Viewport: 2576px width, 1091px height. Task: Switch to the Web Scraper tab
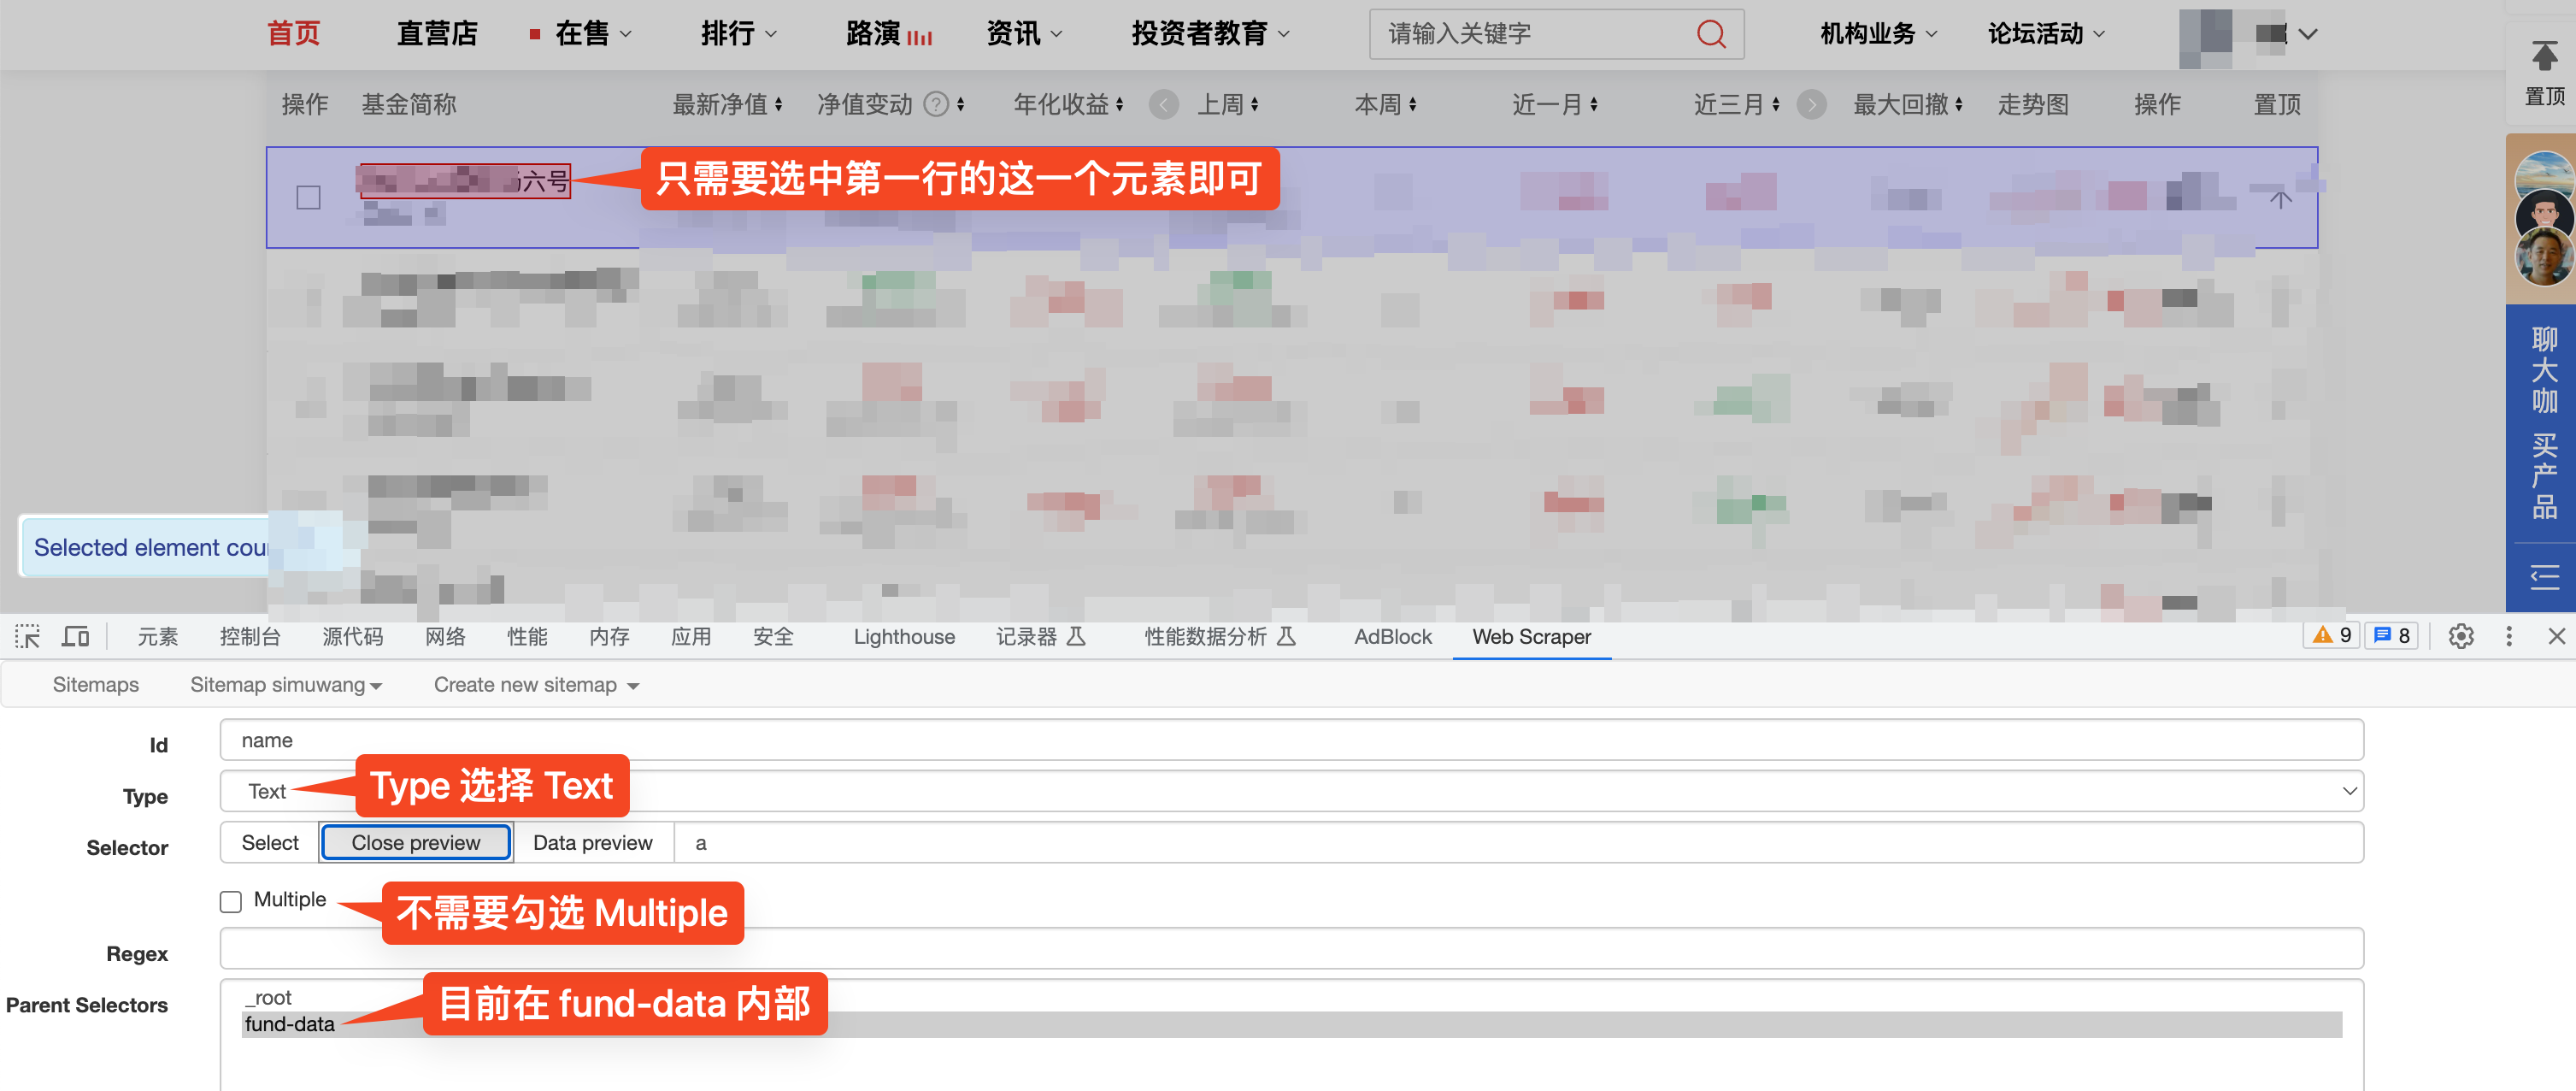pos(1530,637)
